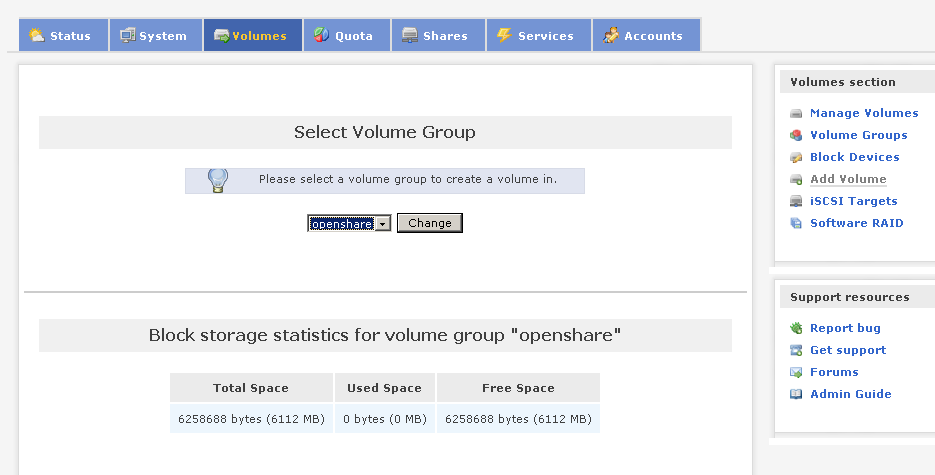Click the Free Space column header
Viewport: 935px width, 475px height.
[518, 388]
